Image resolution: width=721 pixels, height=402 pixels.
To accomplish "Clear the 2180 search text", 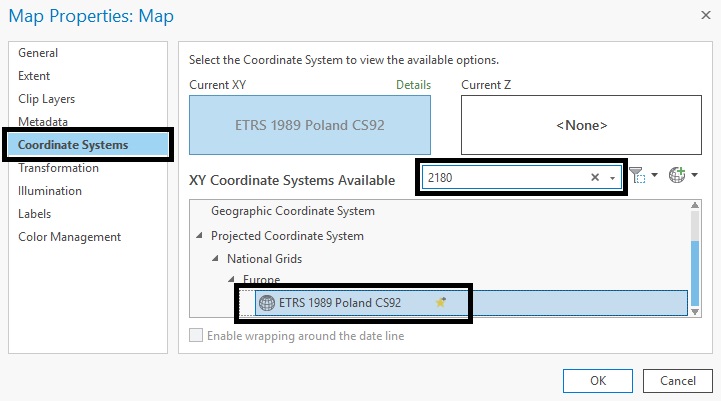I will click(595, 177).
